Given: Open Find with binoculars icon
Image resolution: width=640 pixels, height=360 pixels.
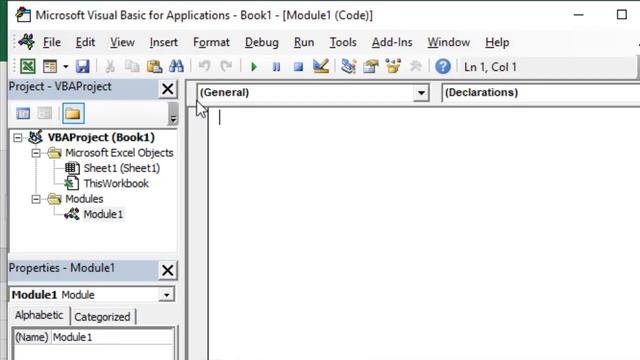Looking at the screenshot, I should (176, 66).
